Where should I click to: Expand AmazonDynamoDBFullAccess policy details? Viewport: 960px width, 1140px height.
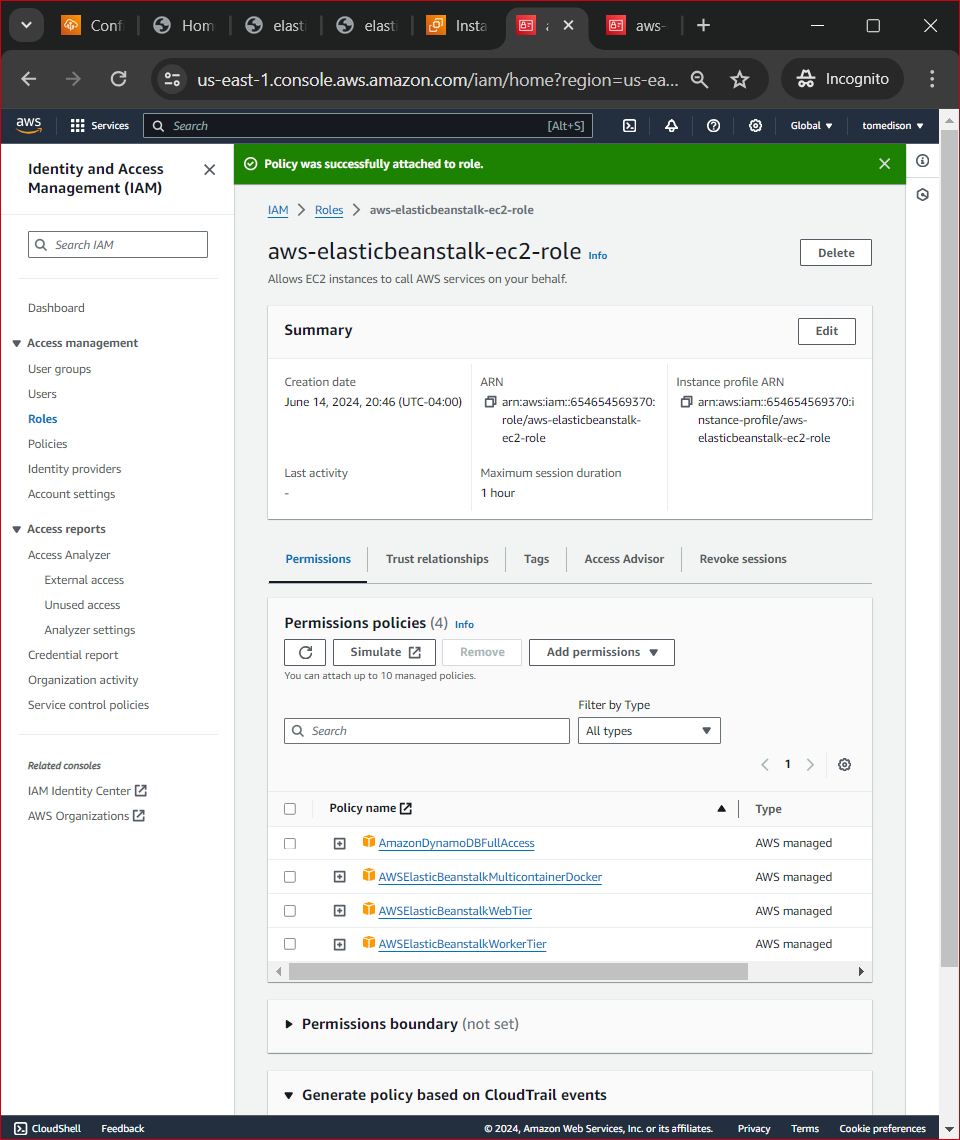[340, 843]
